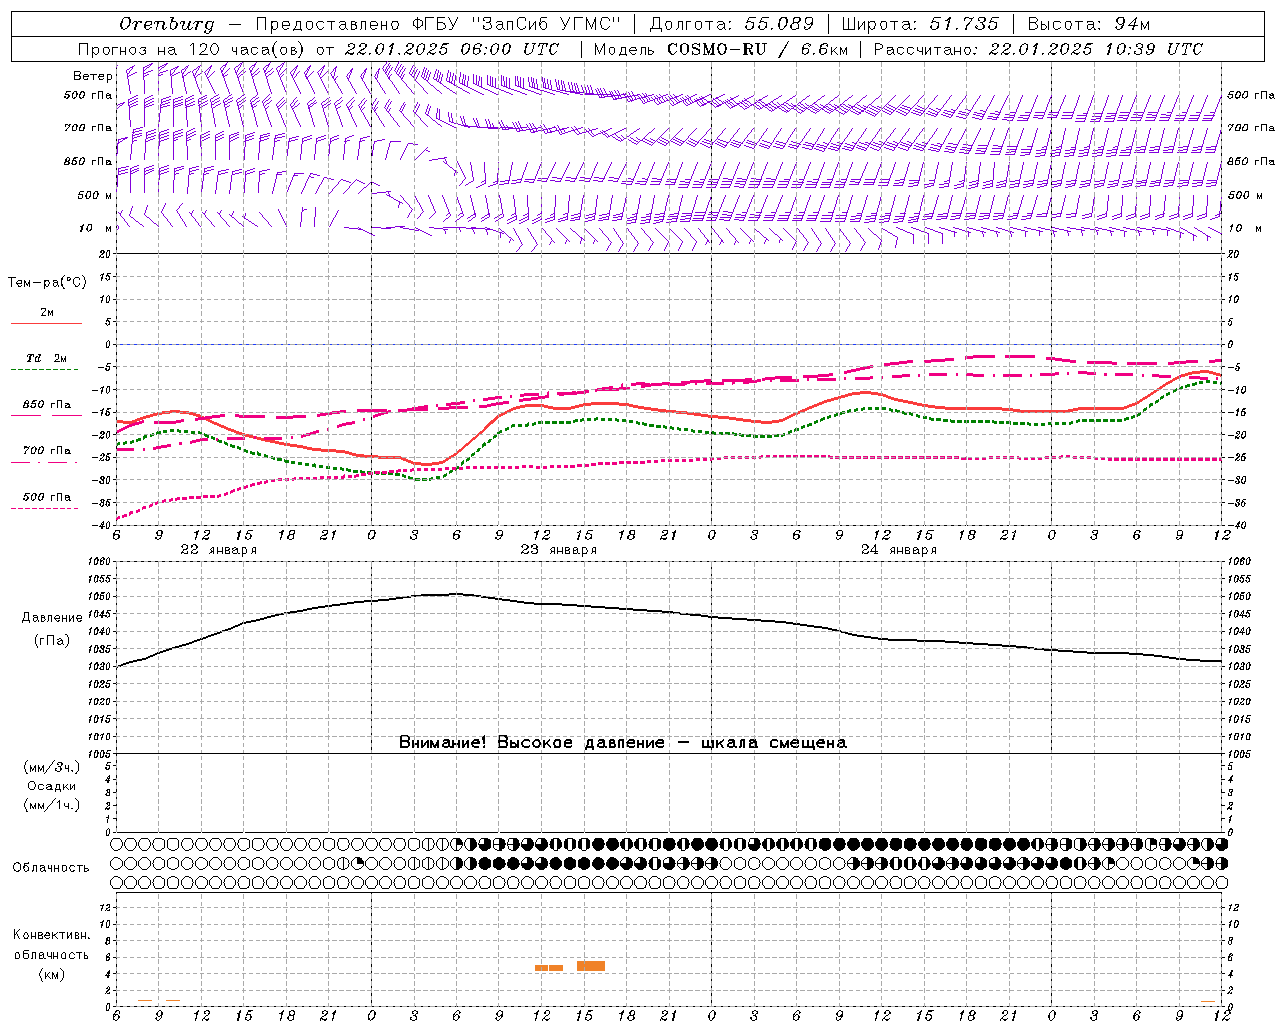The width and height of the screenshot is (1280, 1024).
Task: Click the 'Долгота: 55.089' longitude value
Action: (732, 24)
